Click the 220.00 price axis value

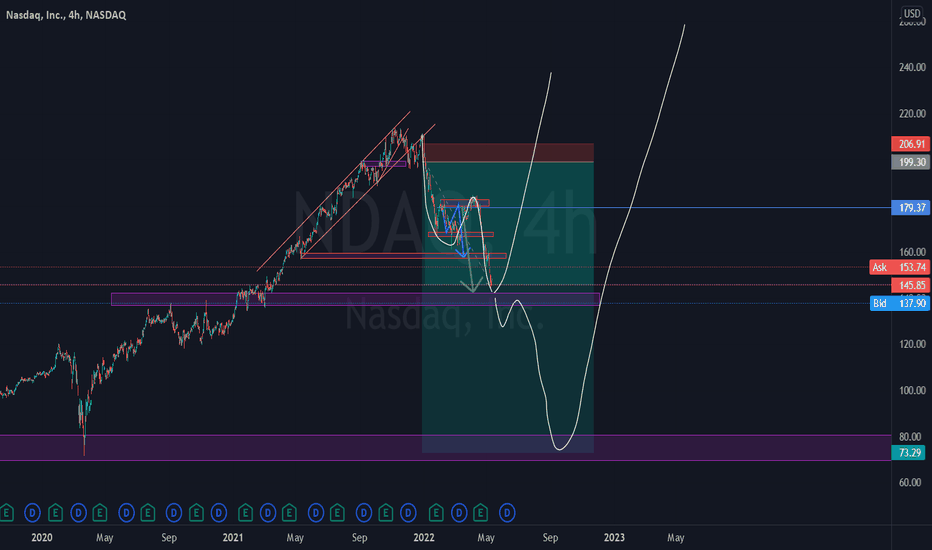912,114
